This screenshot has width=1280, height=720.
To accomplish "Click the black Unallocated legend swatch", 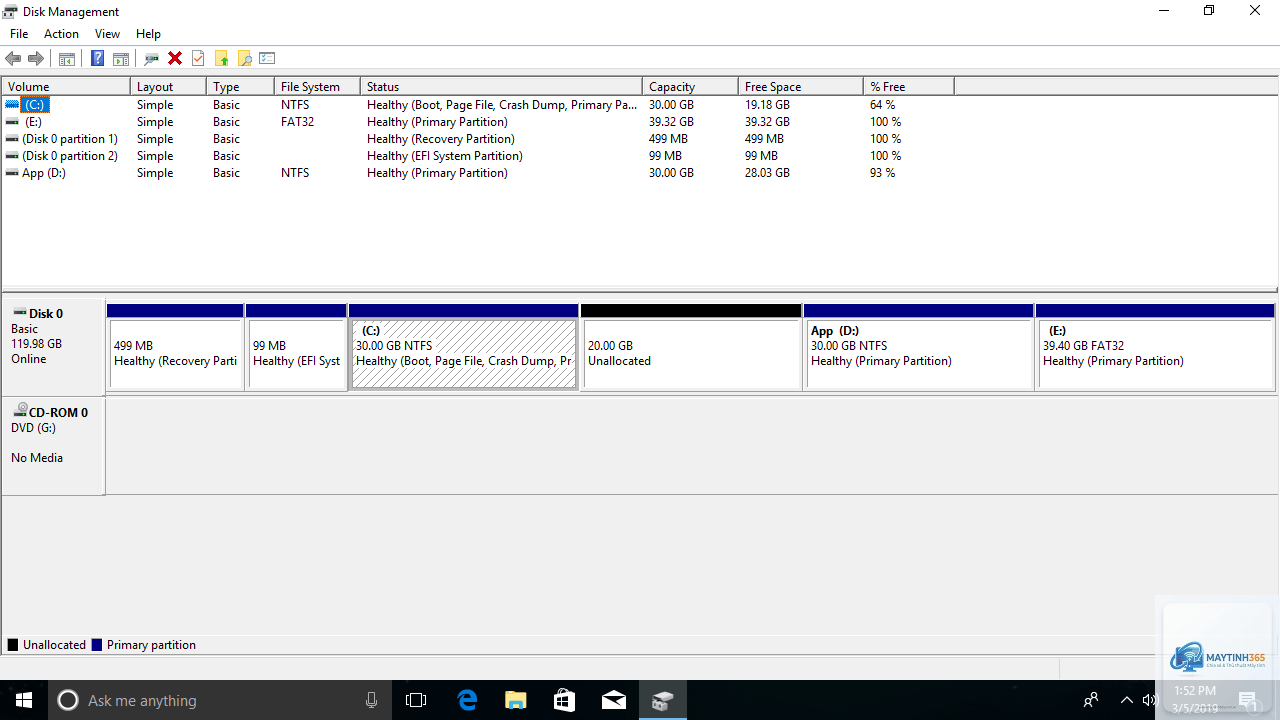I will (13, 645).
